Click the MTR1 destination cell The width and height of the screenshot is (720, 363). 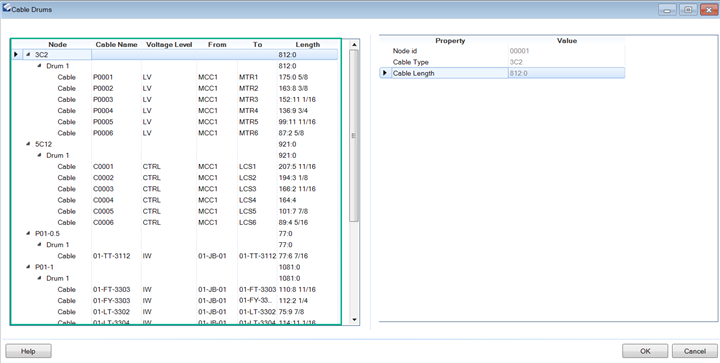tap(248, 77)
